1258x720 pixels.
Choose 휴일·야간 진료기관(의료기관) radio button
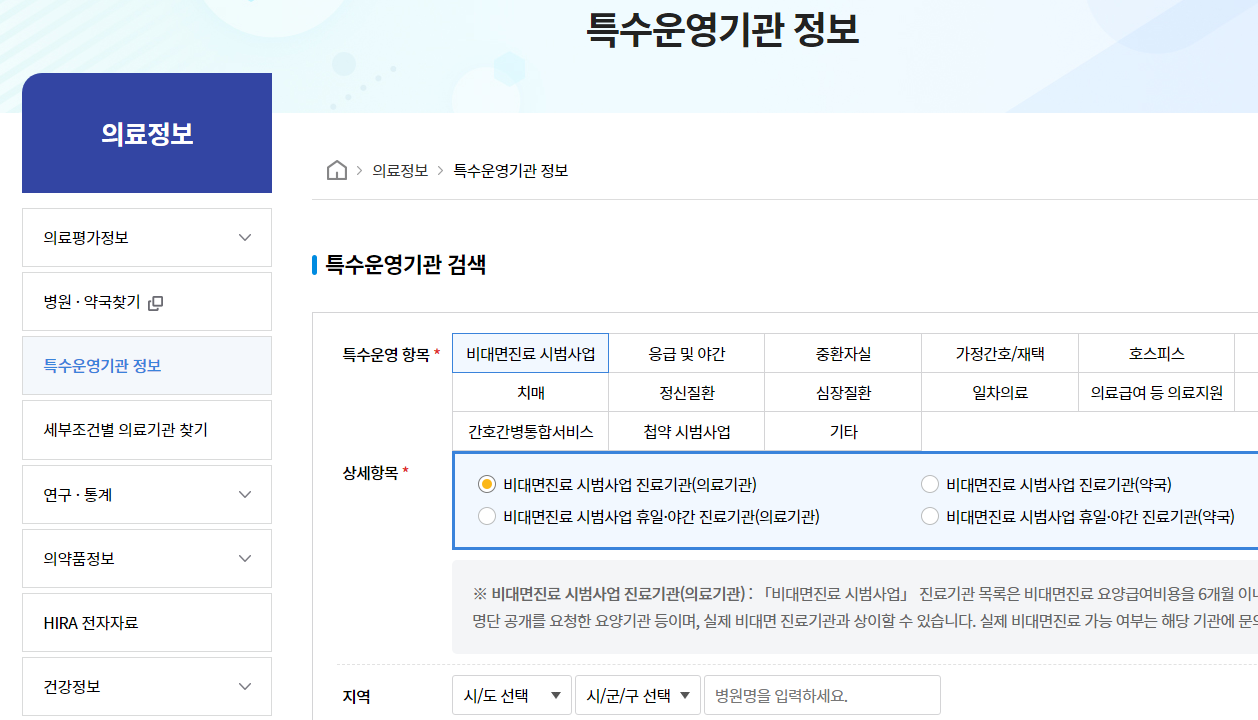[487, 517]
